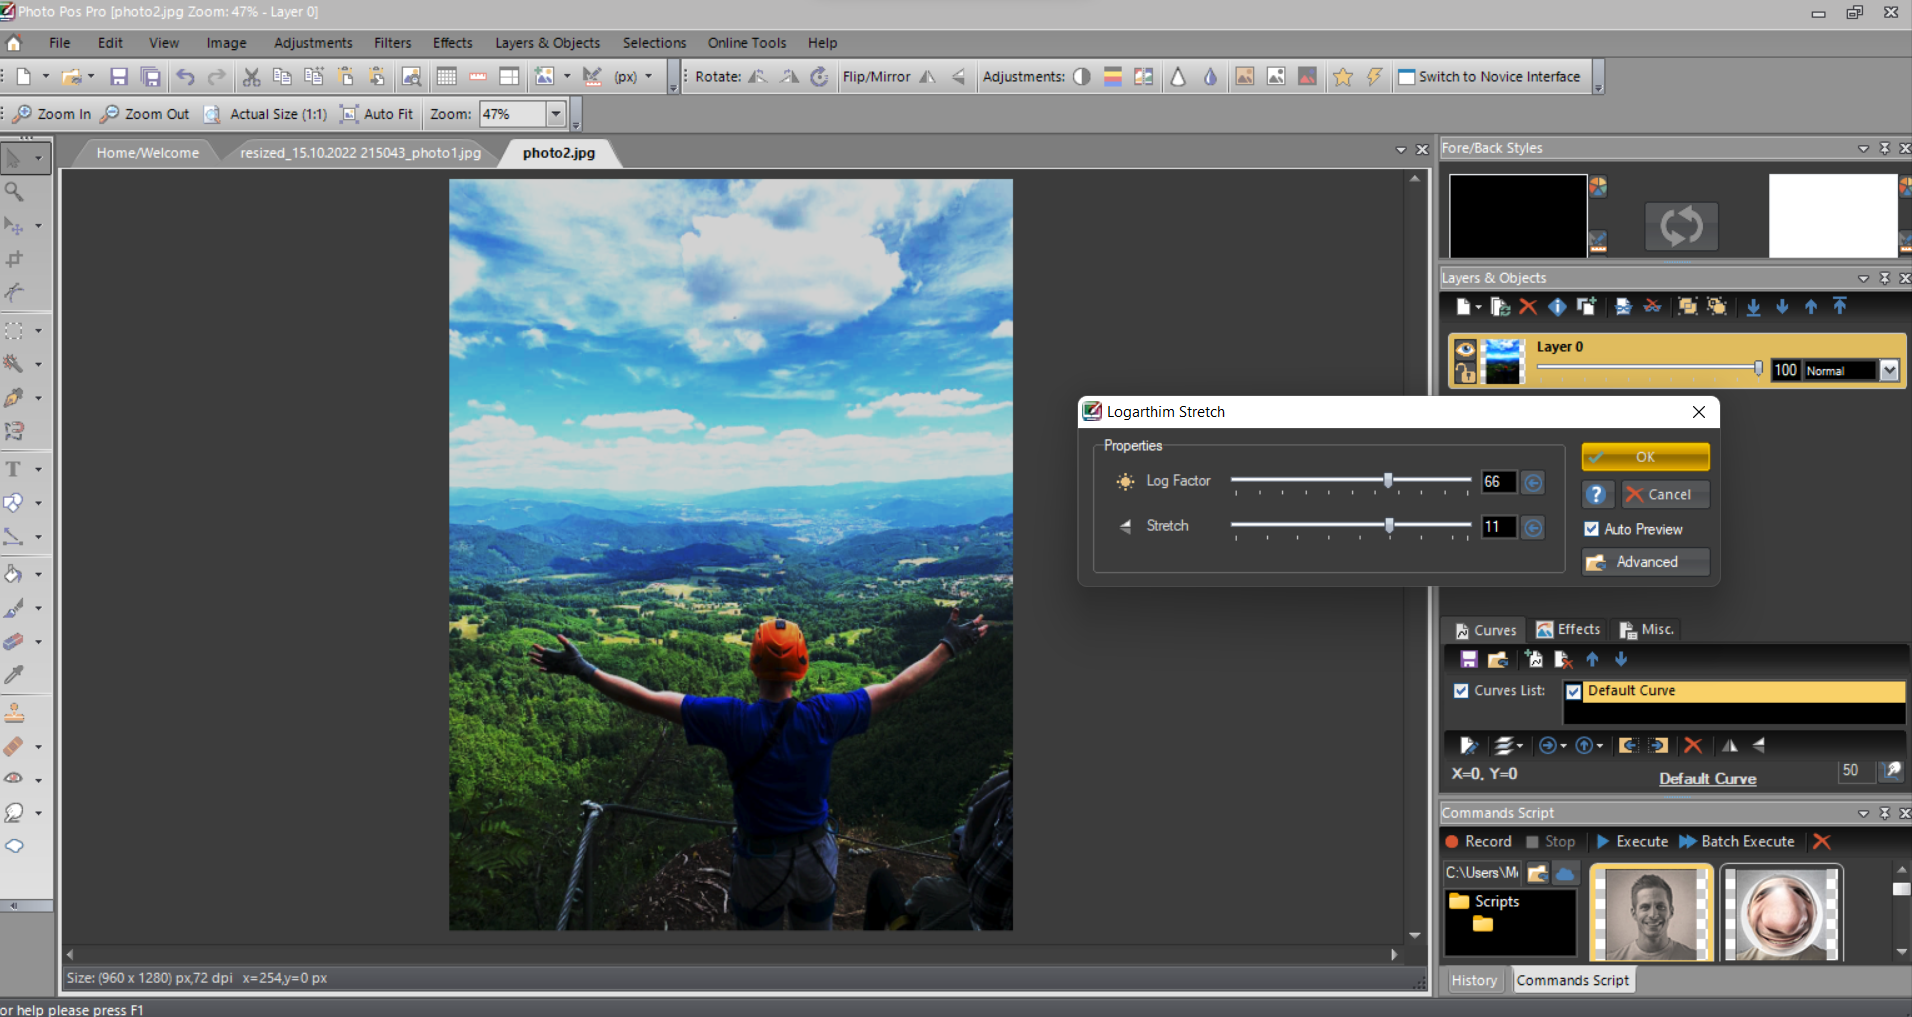Click the reset Stretch value button
The height and width of the screenshot is (1017, 1912).
[1533, 527]
